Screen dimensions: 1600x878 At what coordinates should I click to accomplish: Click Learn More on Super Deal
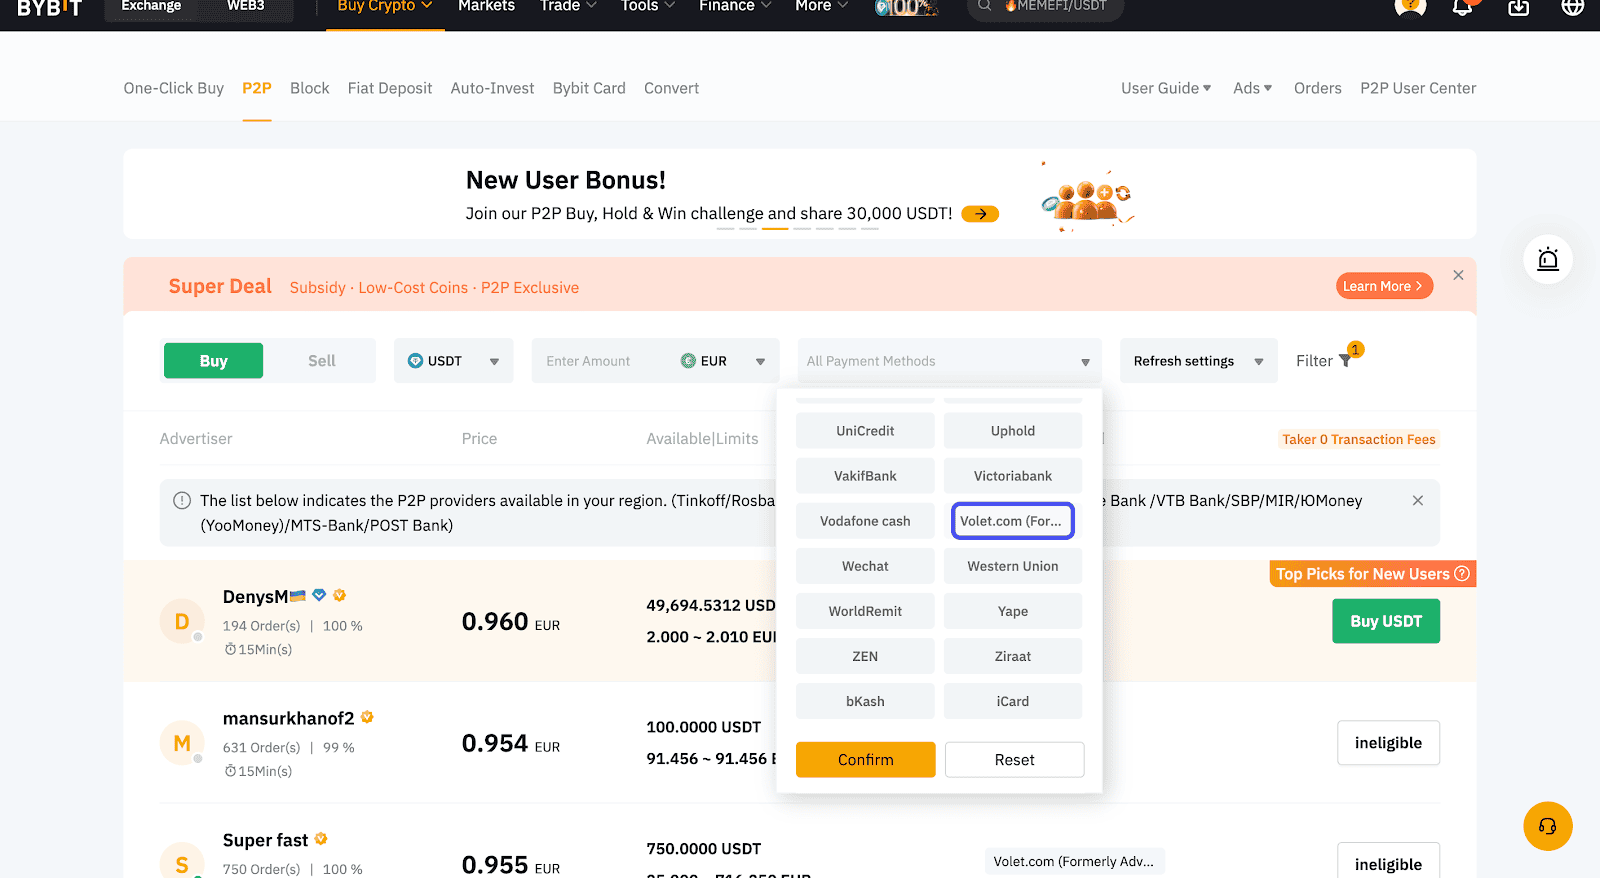click(x=1384, y=286)
